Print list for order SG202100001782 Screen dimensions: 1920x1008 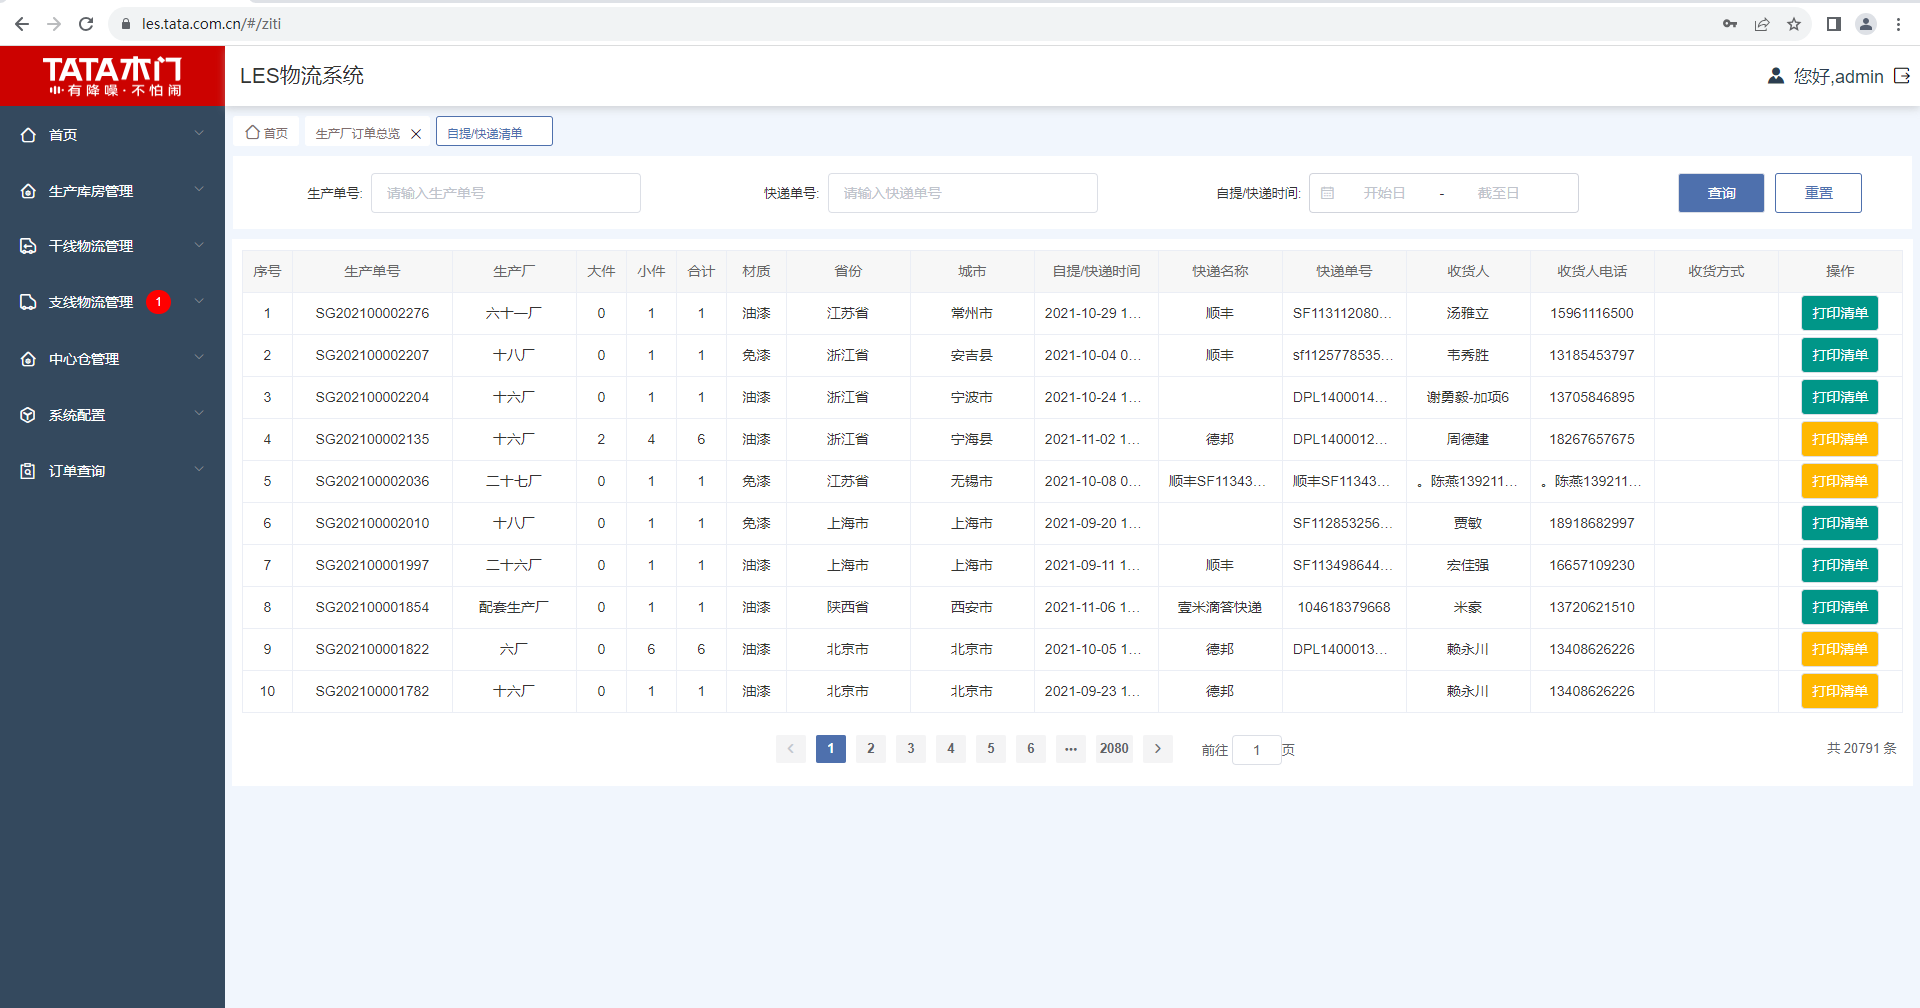tap(1840, 691)
